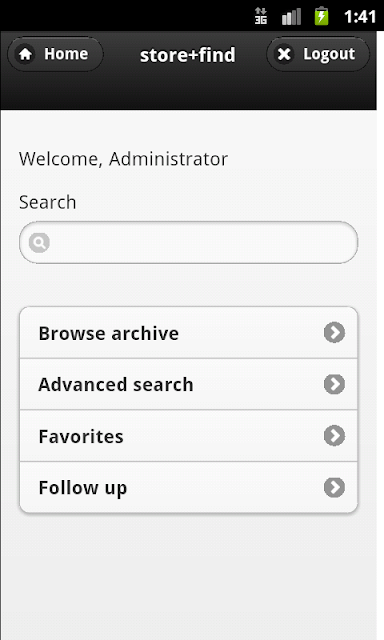Click the magnifying glass search icon
The height and width of the screenshot is (640, 384).
click(39, 243)
